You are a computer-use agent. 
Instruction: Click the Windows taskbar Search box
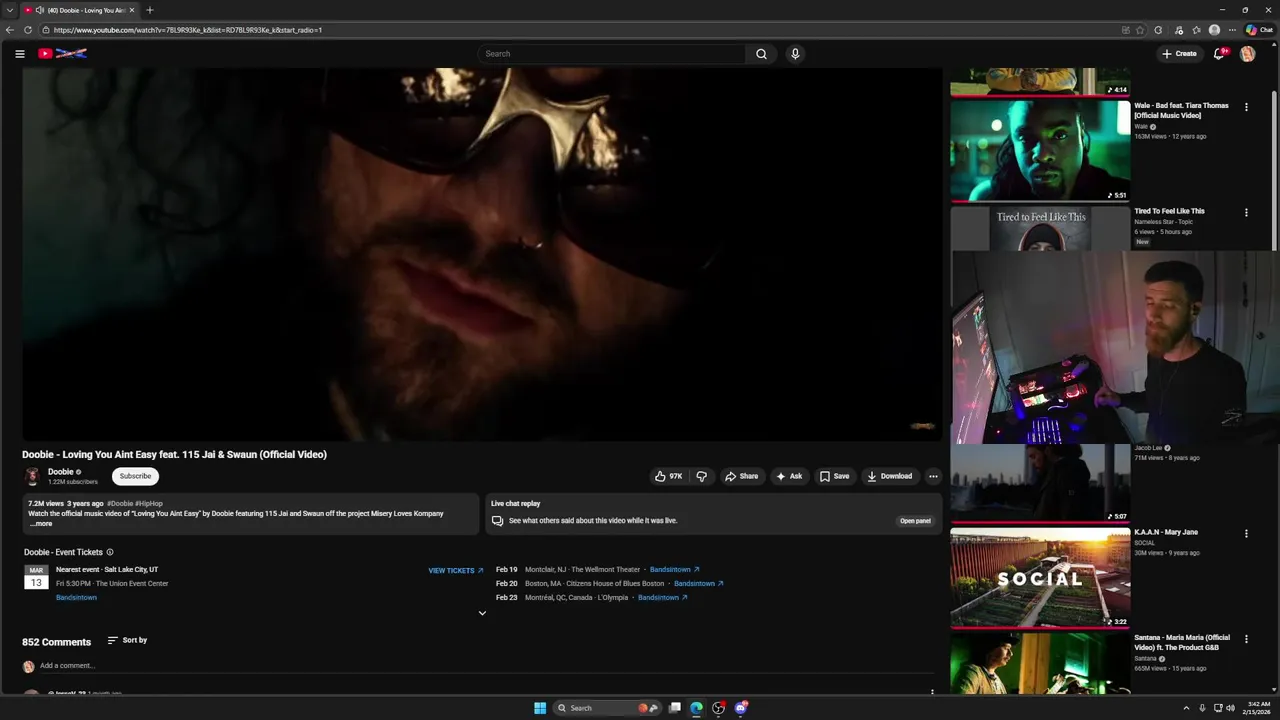point(608,708)
